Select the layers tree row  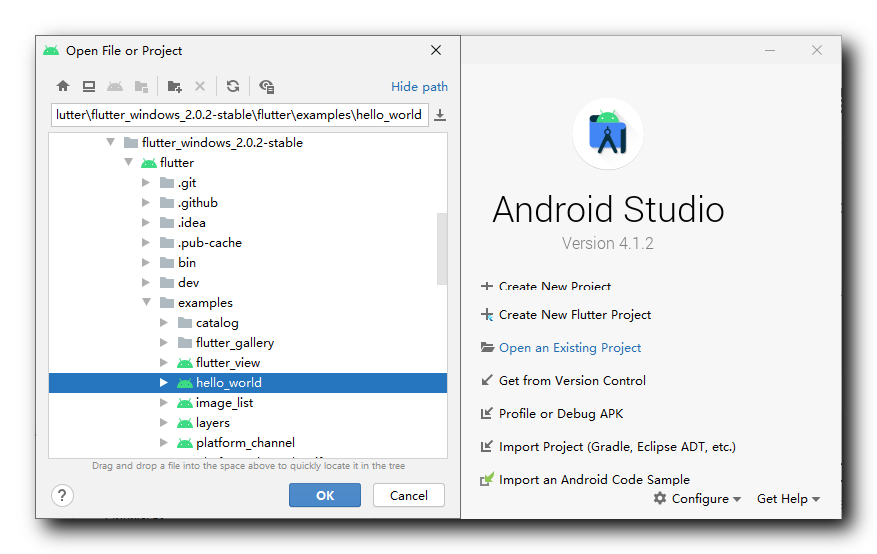tap(248, 423)
